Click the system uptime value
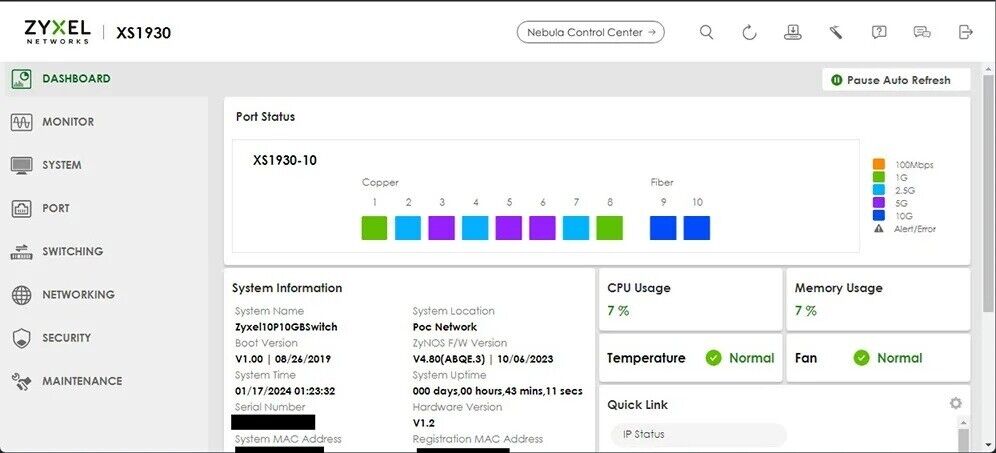 pos(497,391)
